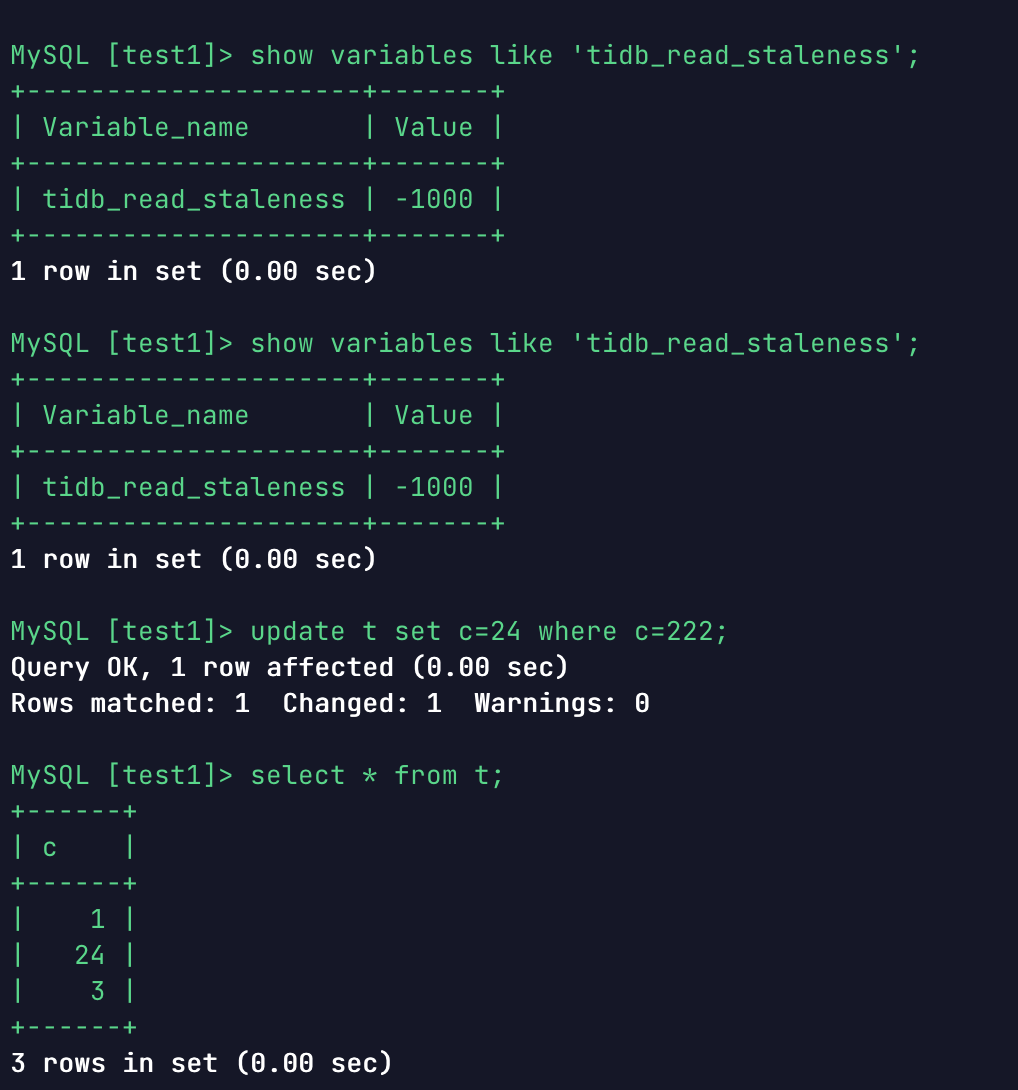Viewport: 1018px width, 1090px height.
Task: Click the 'Query OK, 1 row affected' line
Action: [289, 667]
